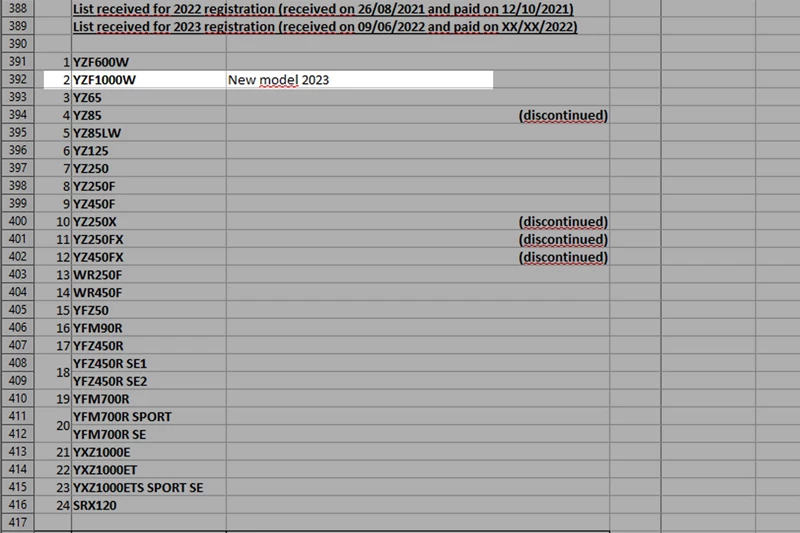Viewport: 800px width, 533px height.
Task: Click the 2023 registration list heading cell
Action: coord(325,27)
